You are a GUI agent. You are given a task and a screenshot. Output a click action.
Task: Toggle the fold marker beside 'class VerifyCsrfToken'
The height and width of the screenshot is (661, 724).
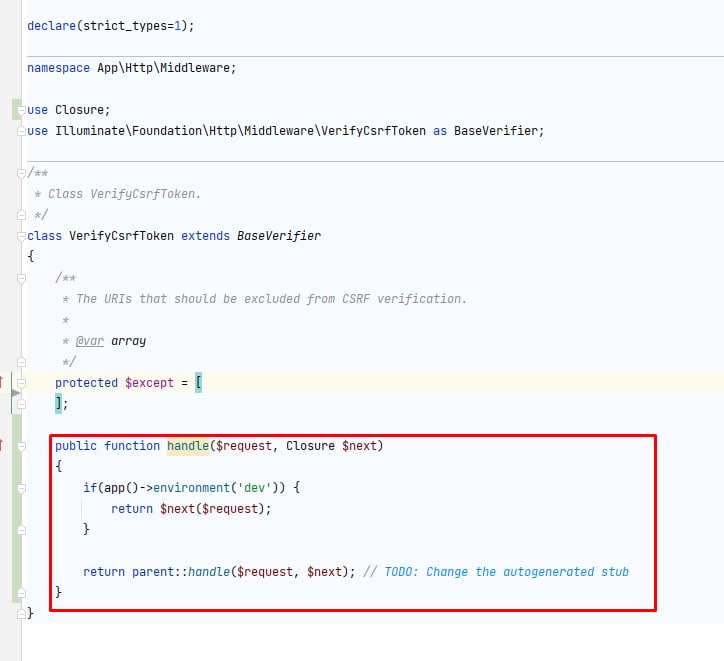[x=21, y=236]
